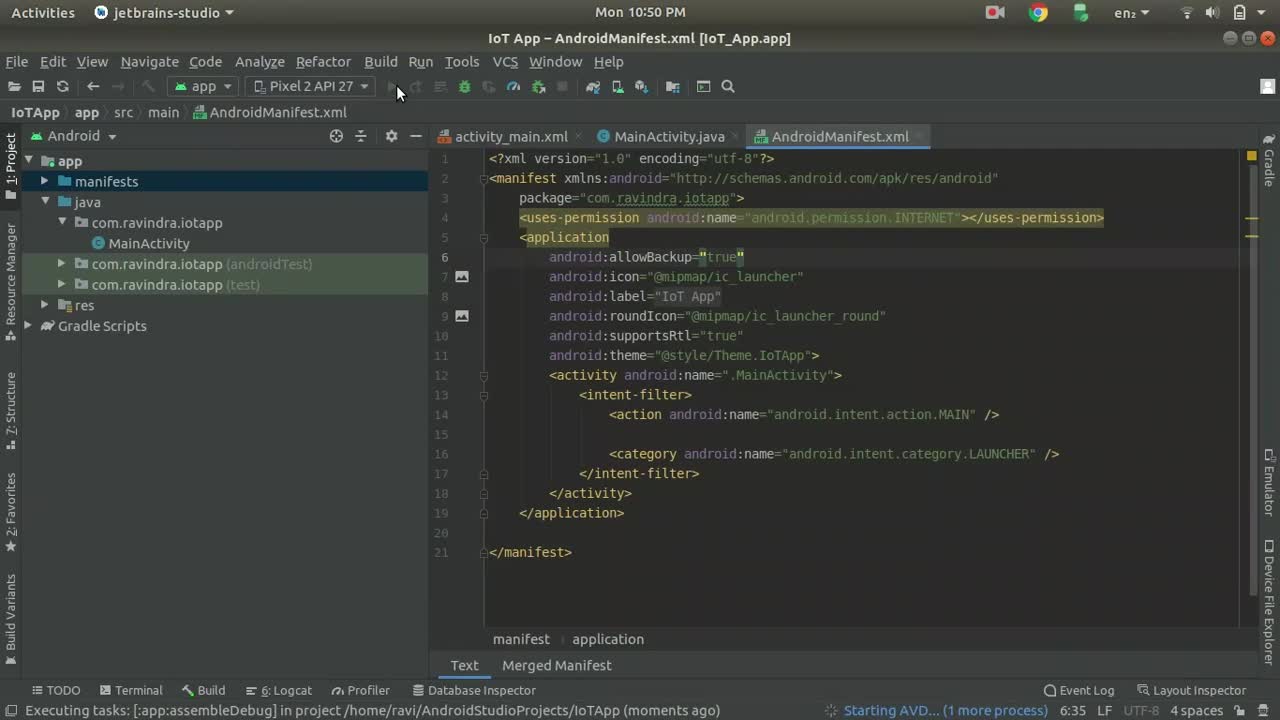Viewport: 1280px width, 720px height.
Task: Collapse the app module node
Action: point(29,161)
